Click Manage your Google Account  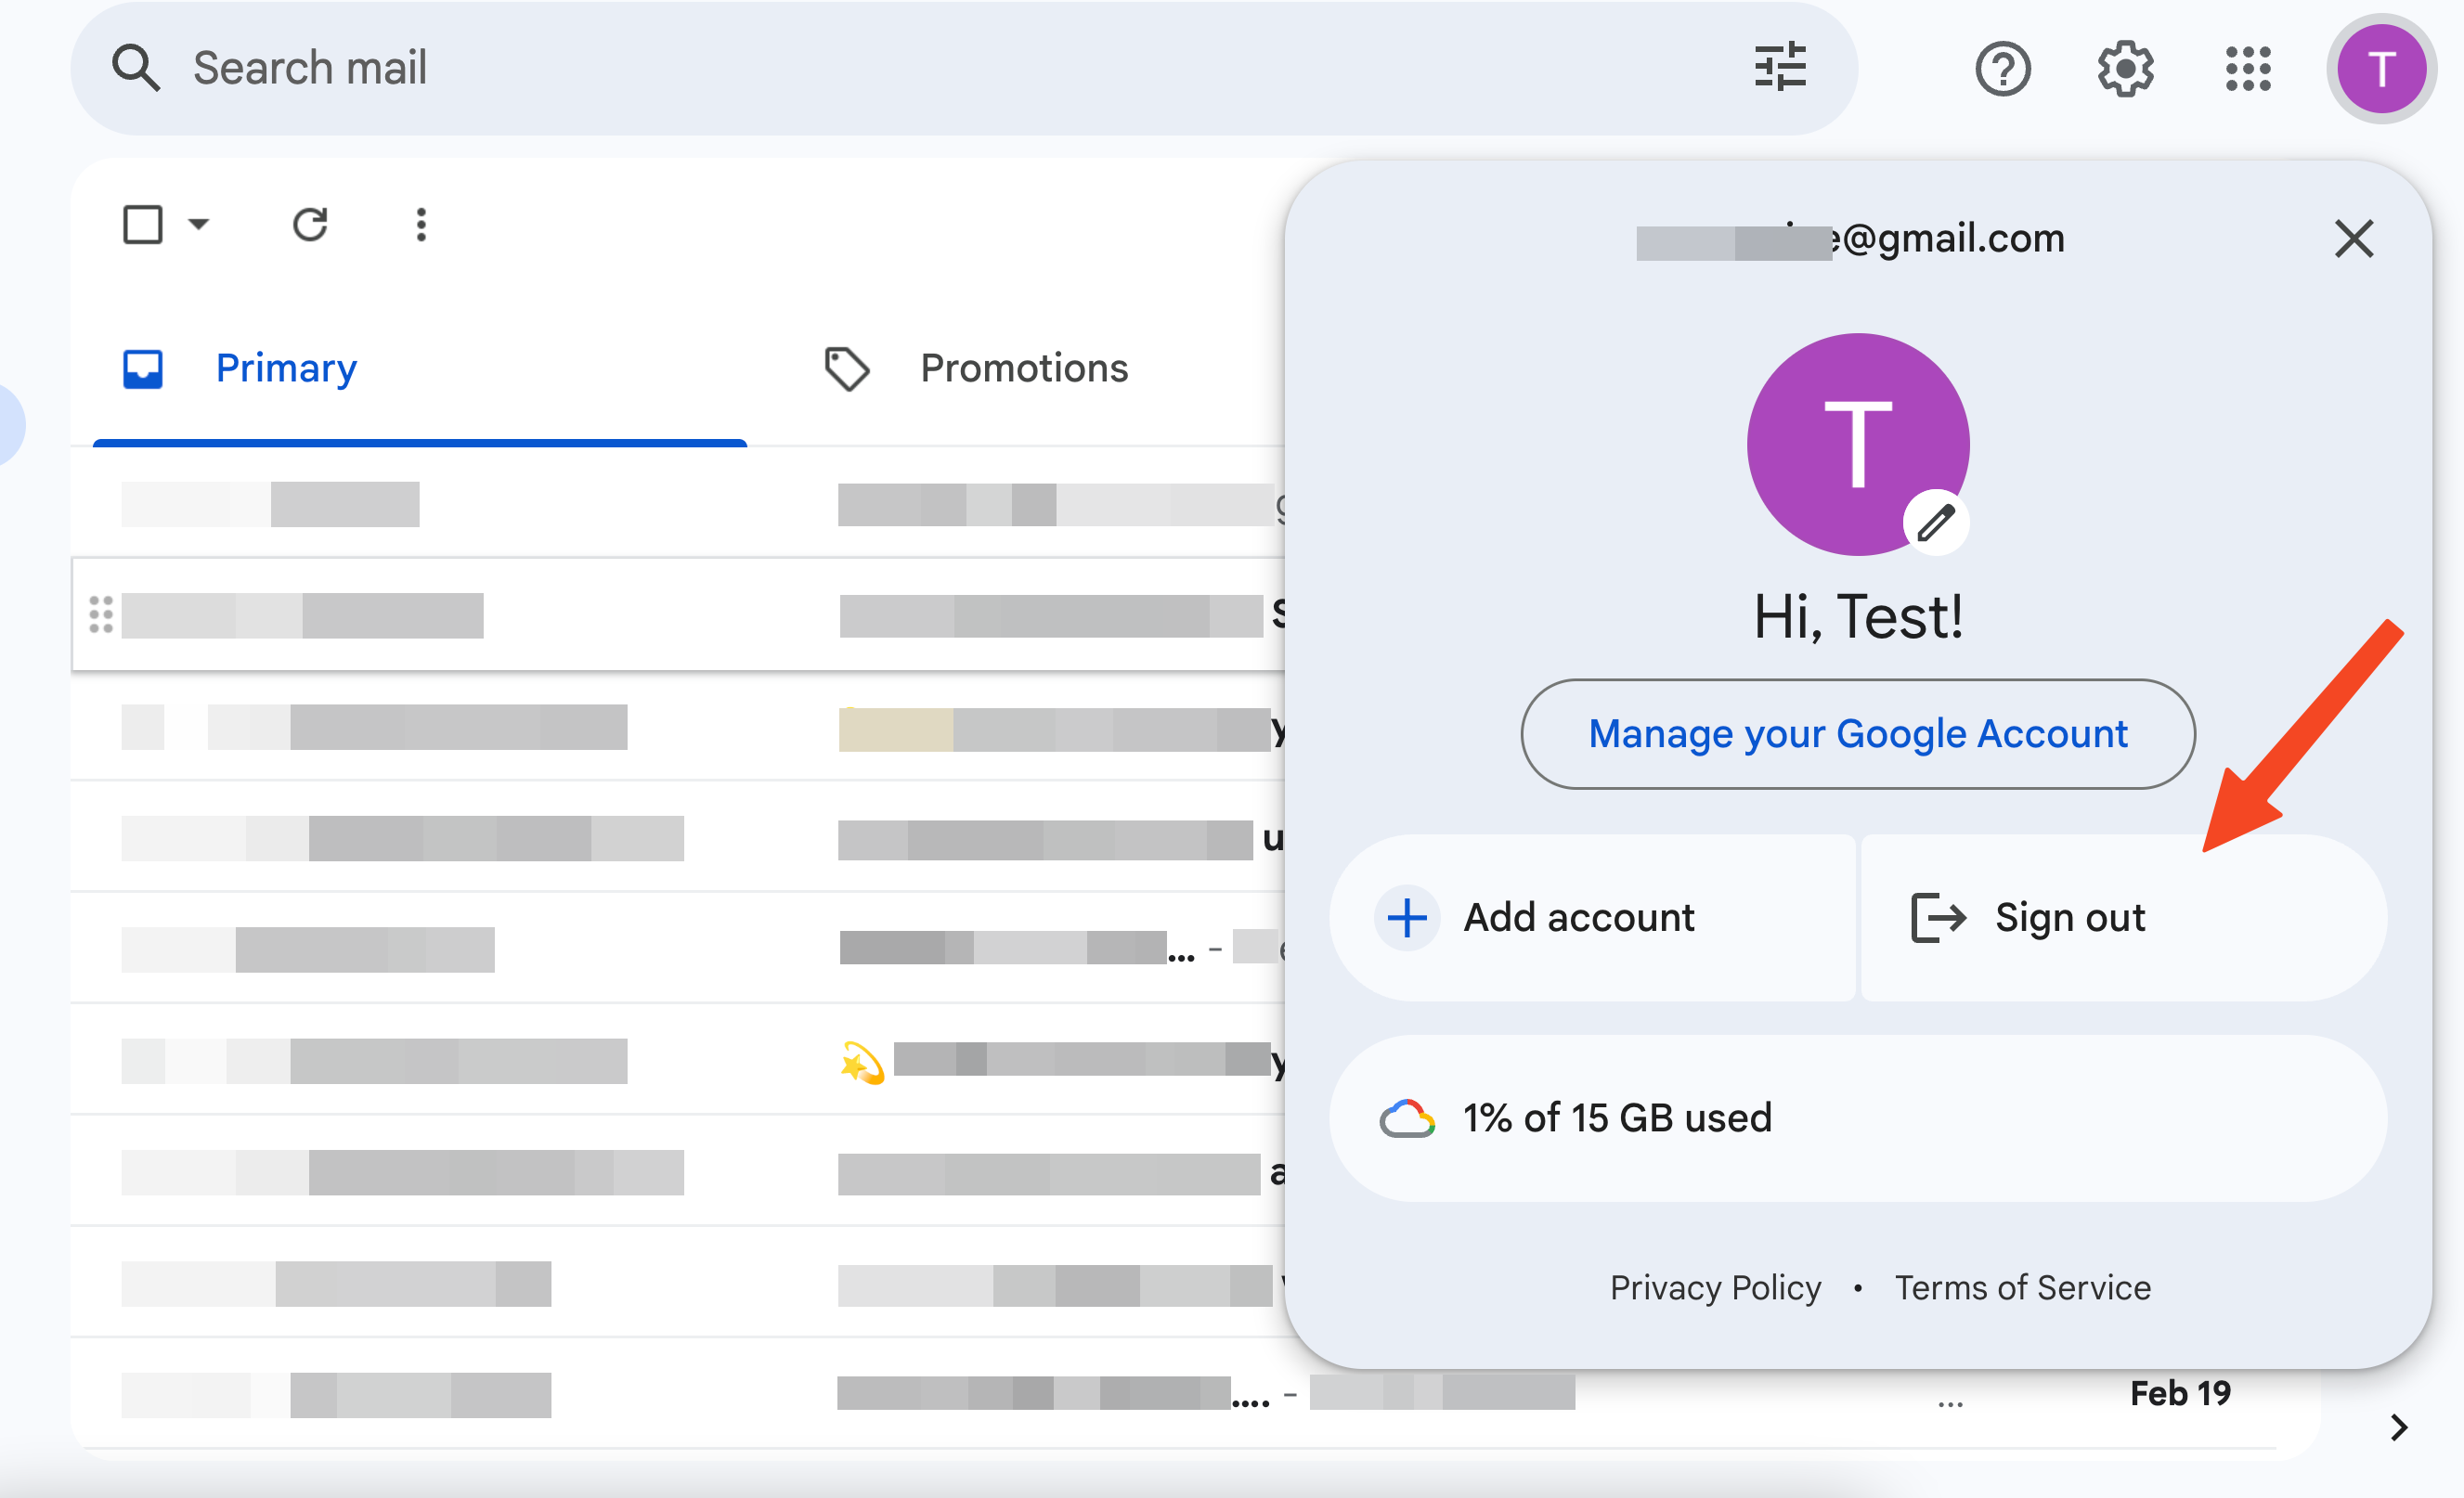pyautogui.click(x=1858, y=734)
